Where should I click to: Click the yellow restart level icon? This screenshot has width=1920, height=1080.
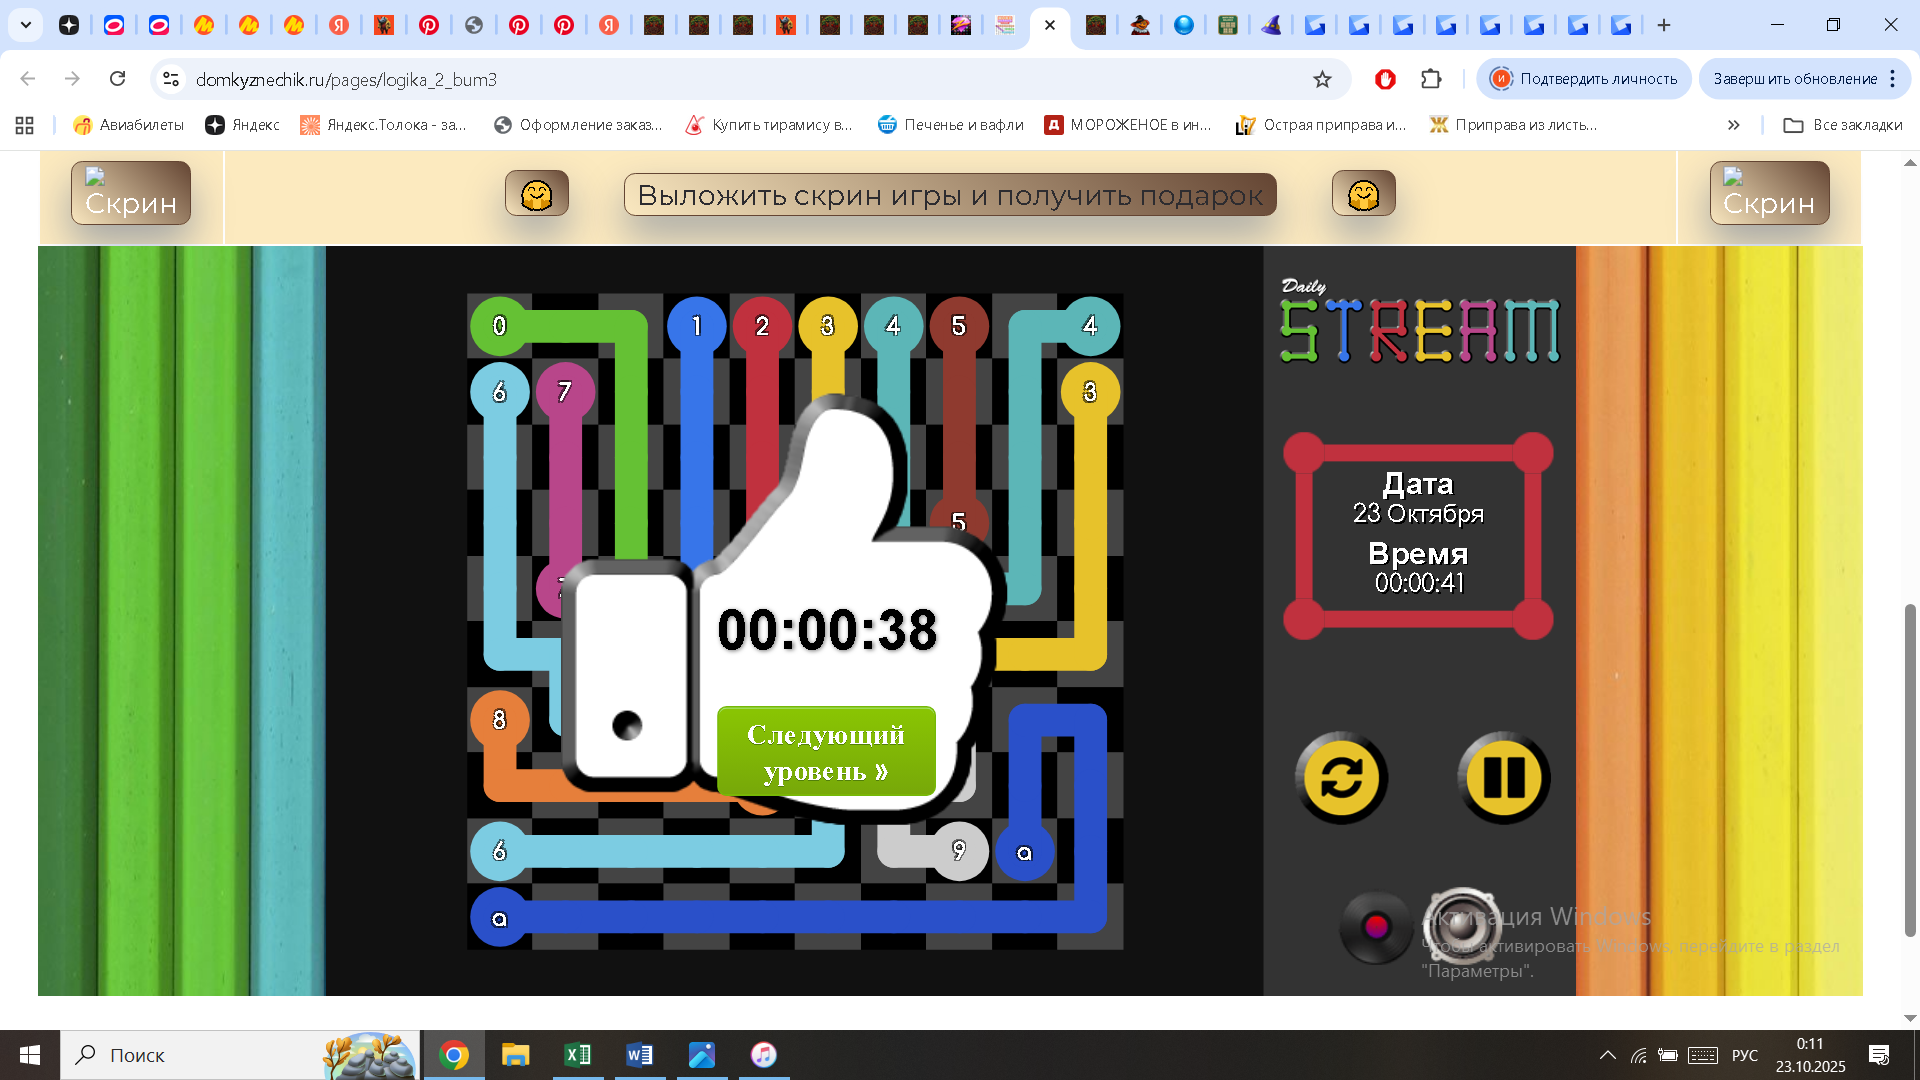pos(1341,778)
